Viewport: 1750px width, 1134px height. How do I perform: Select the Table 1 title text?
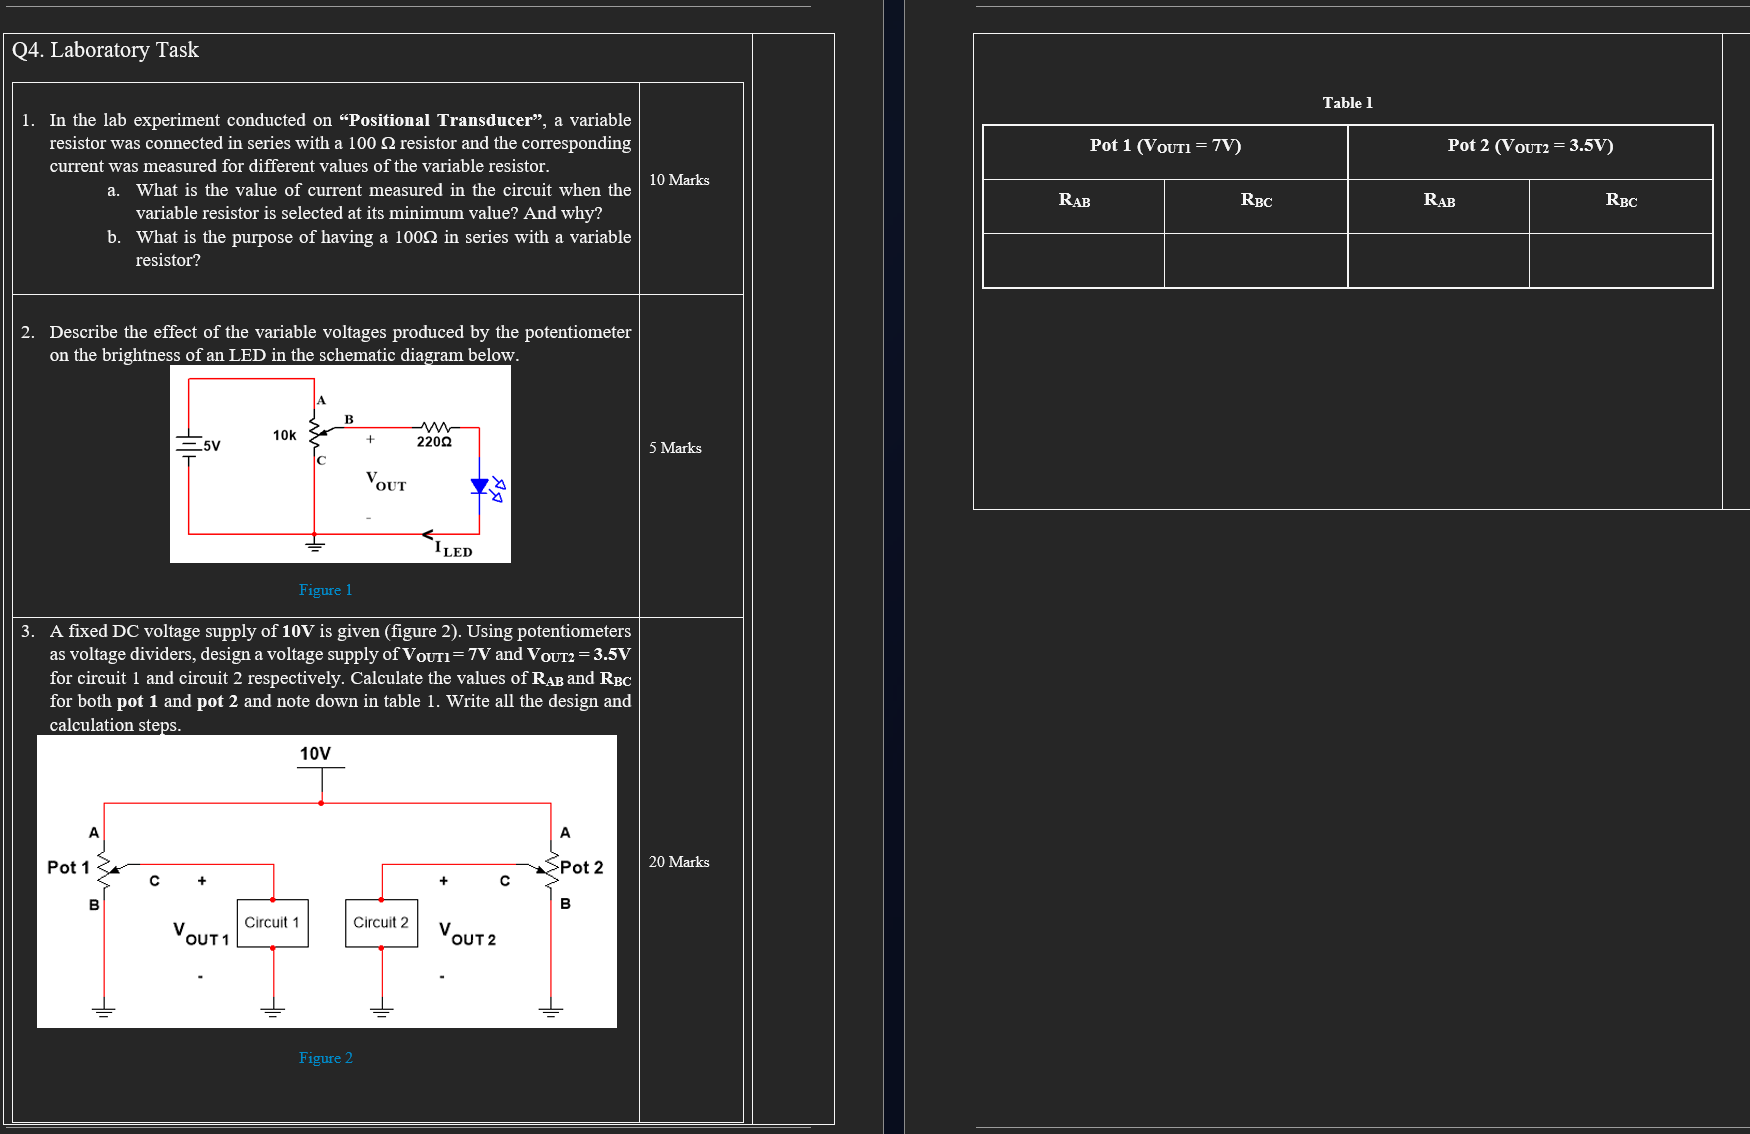tap(1347, 102)
